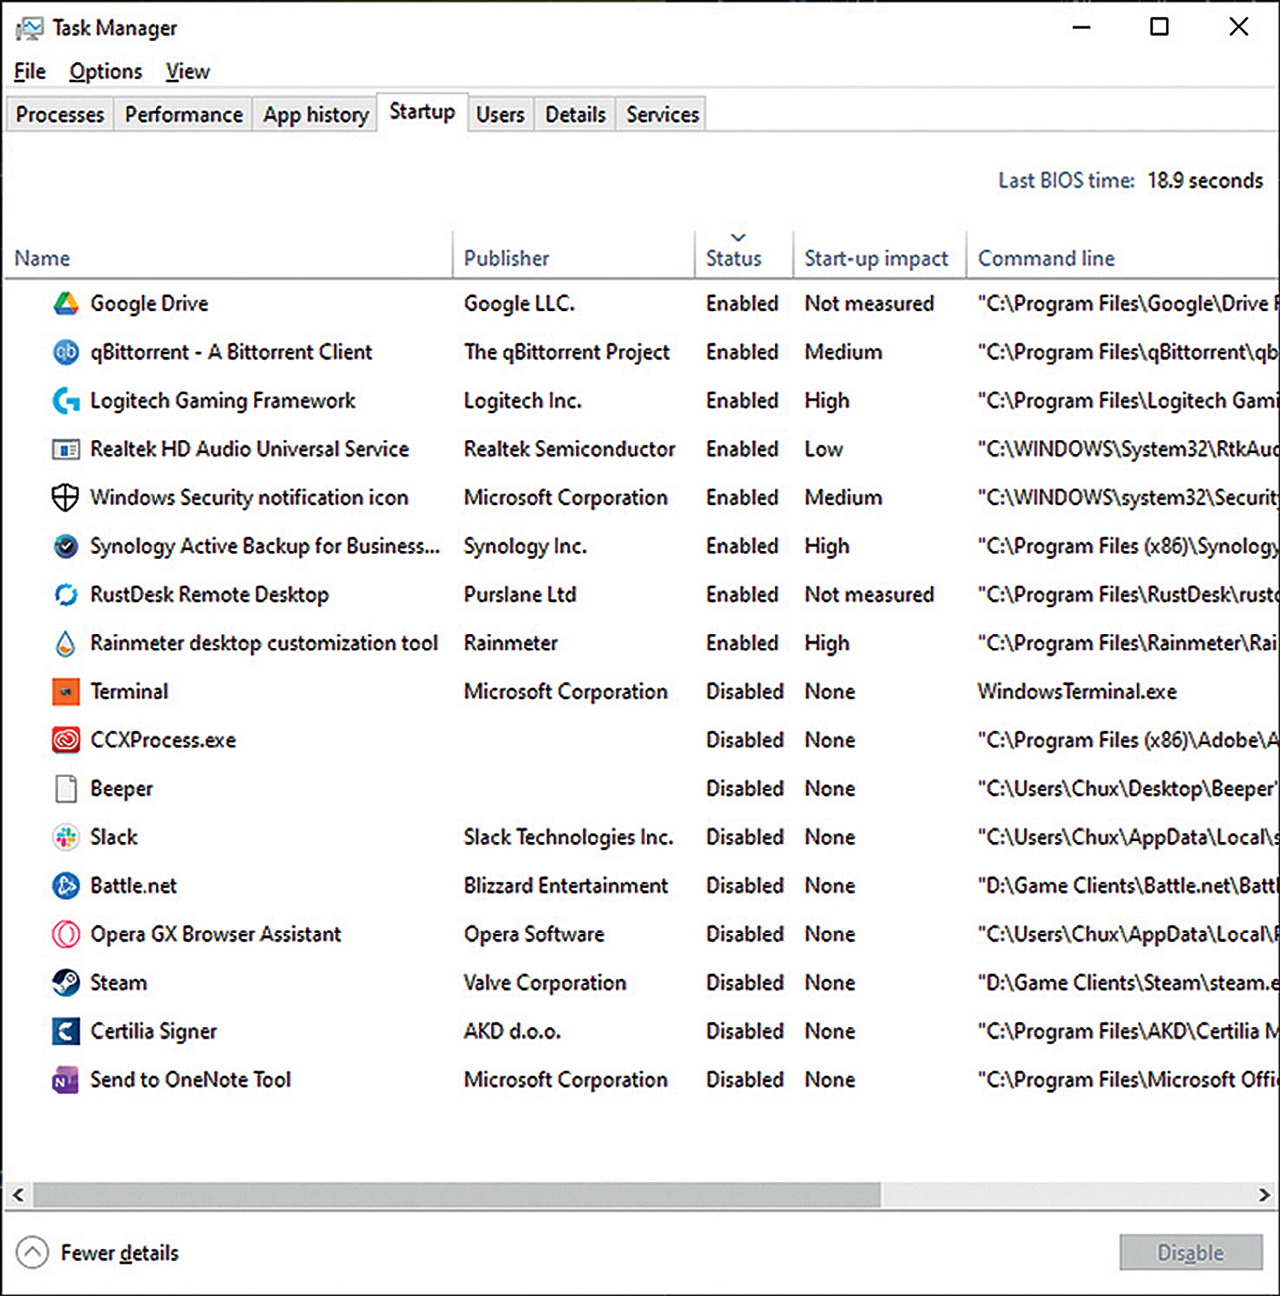
Task: Click the horizontal scrollbar right arrow
Action: tap(1264, 1195)
